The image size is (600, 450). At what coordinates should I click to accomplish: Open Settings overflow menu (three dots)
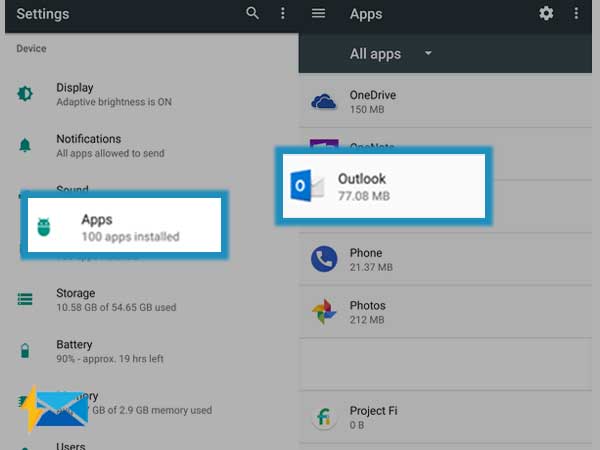coord(282,13)
